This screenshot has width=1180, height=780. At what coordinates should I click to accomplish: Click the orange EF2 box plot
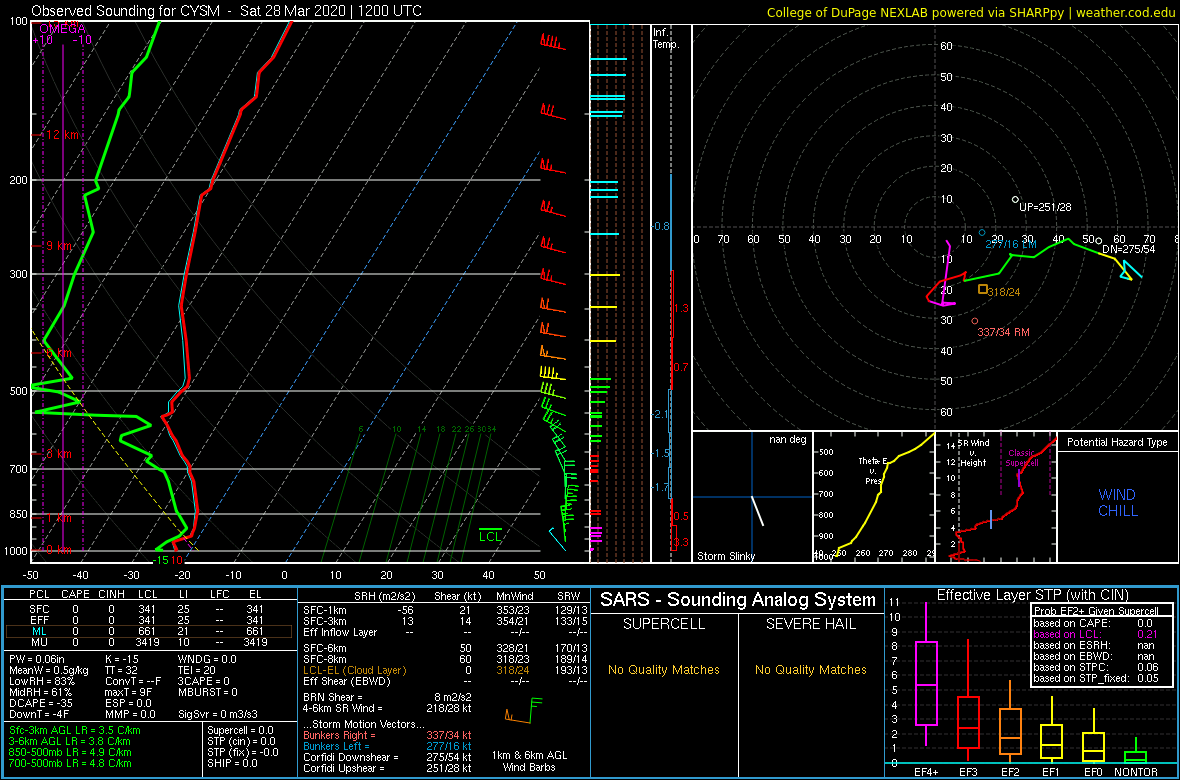click(1010, 721)
